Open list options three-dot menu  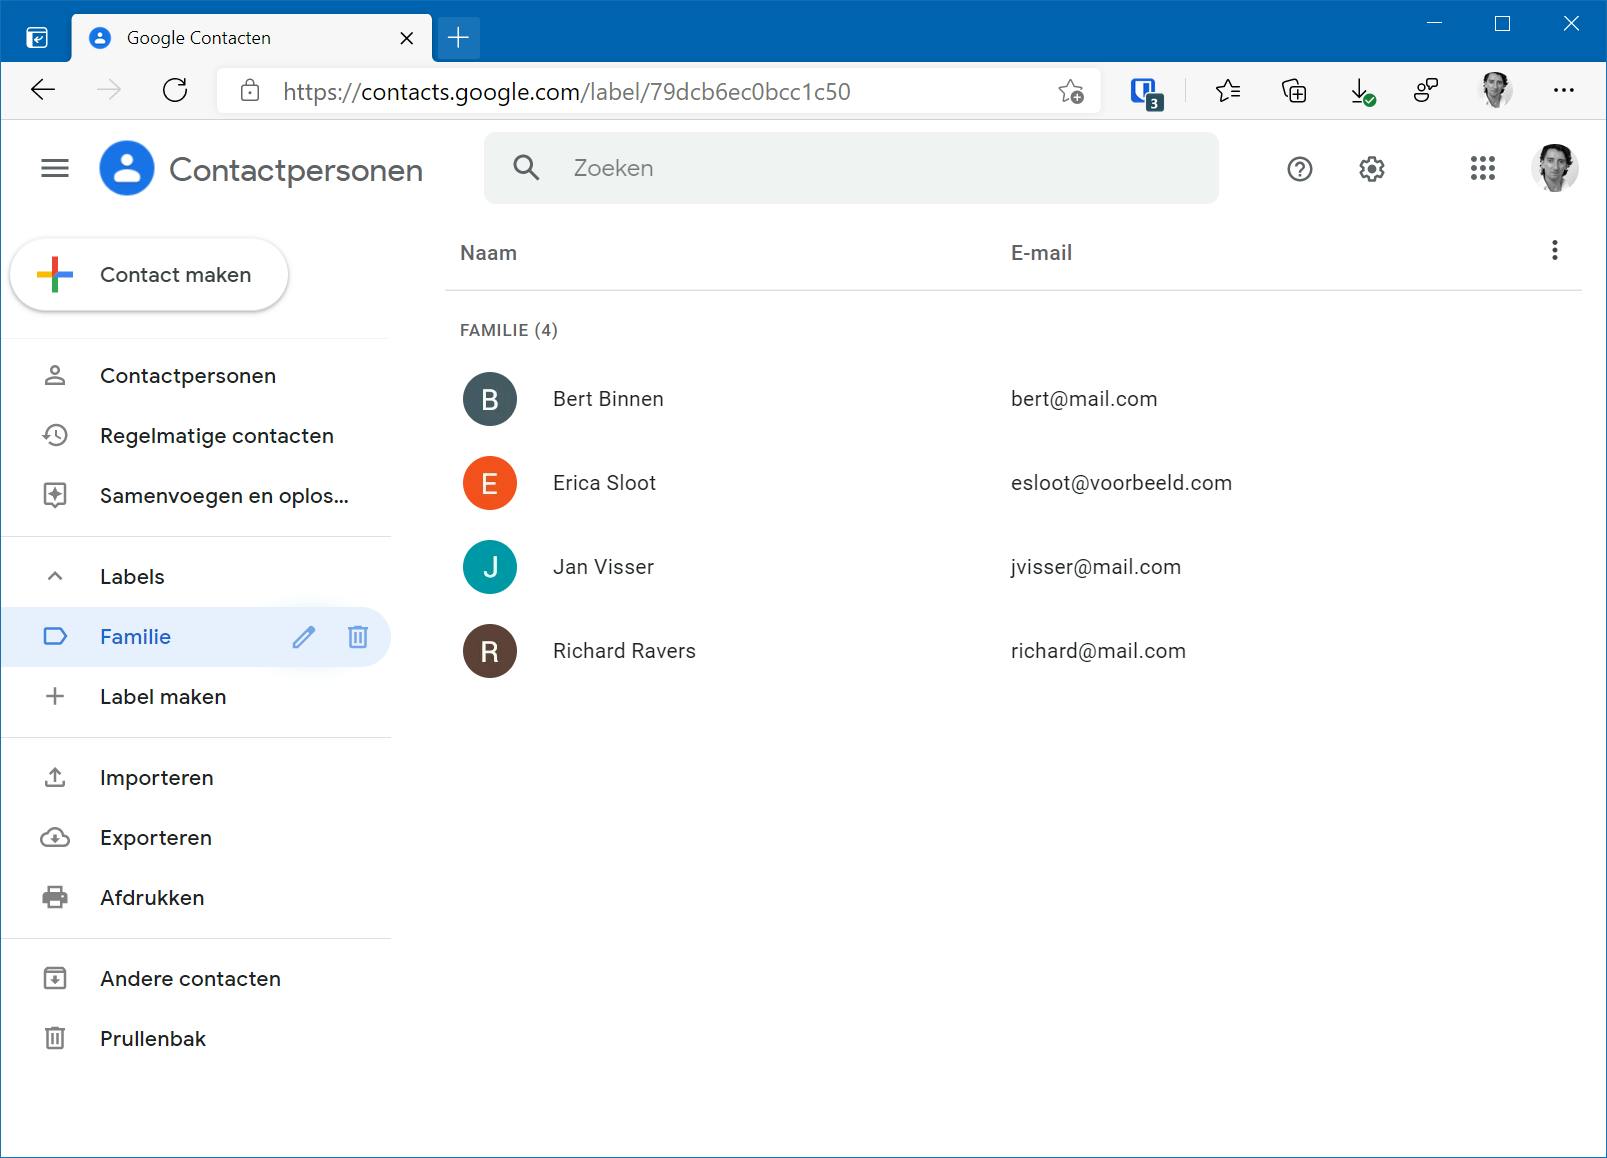pos(1554,251)
